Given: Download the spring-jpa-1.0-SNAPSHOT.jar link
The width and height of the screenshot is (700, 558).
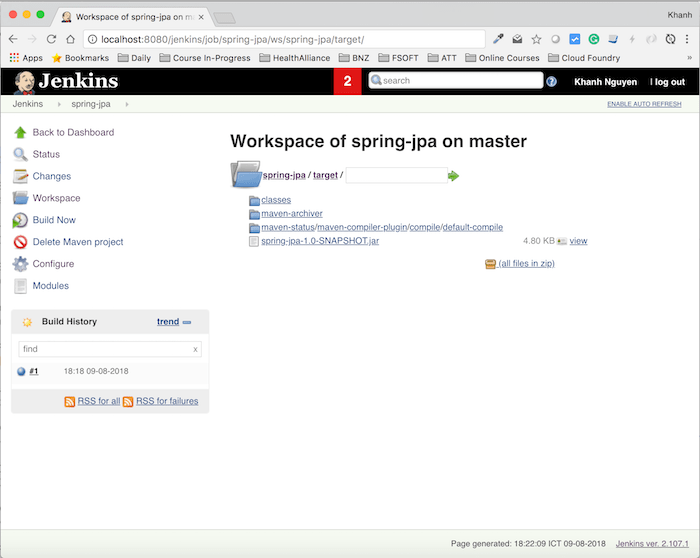Looking at the screenshot, I should 320,241.
